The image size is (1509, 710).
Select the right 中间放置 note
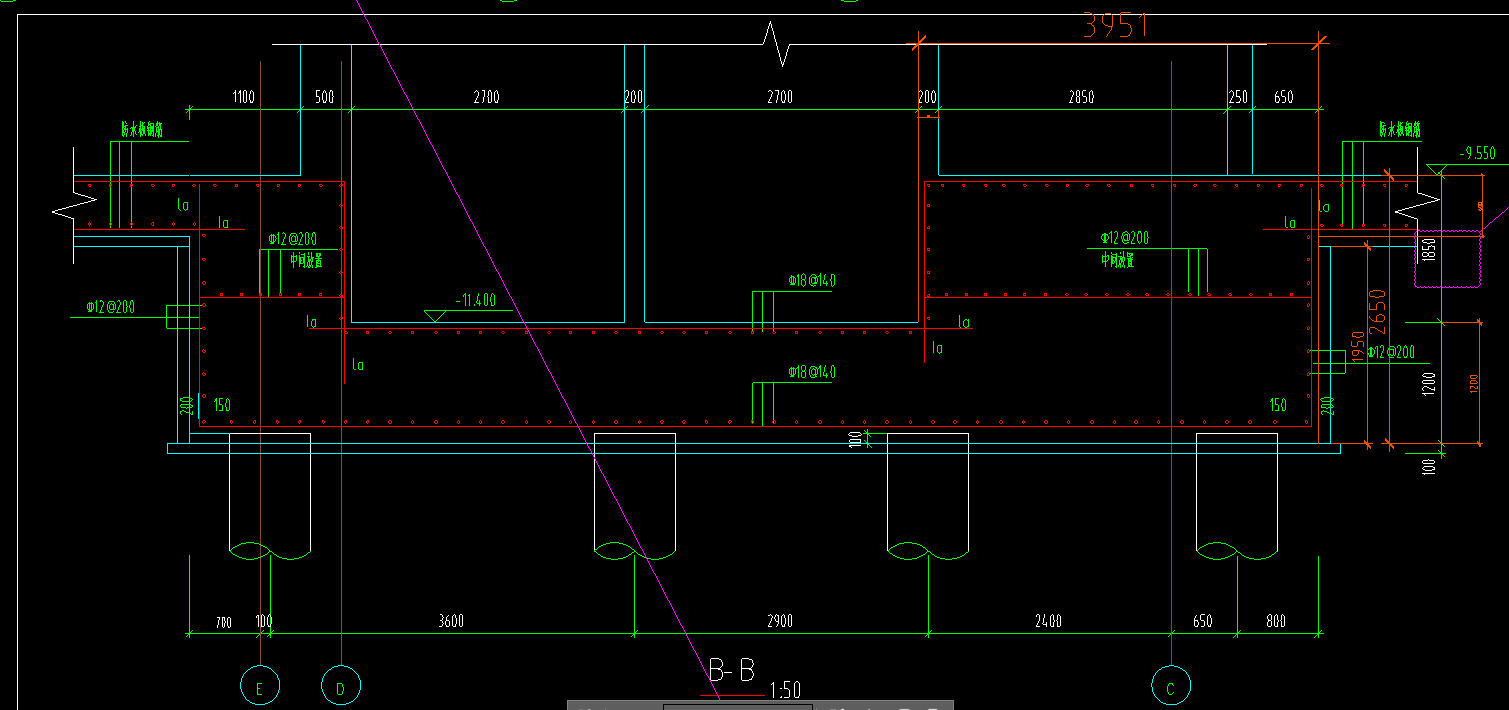(1117, 261)
